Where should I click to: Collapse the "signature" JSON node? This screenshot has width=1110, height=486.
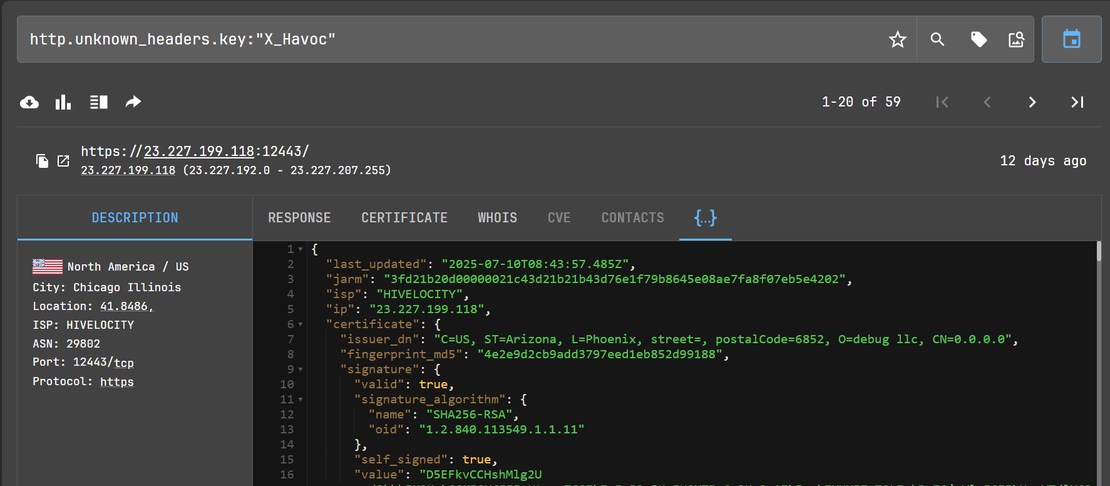301,369
